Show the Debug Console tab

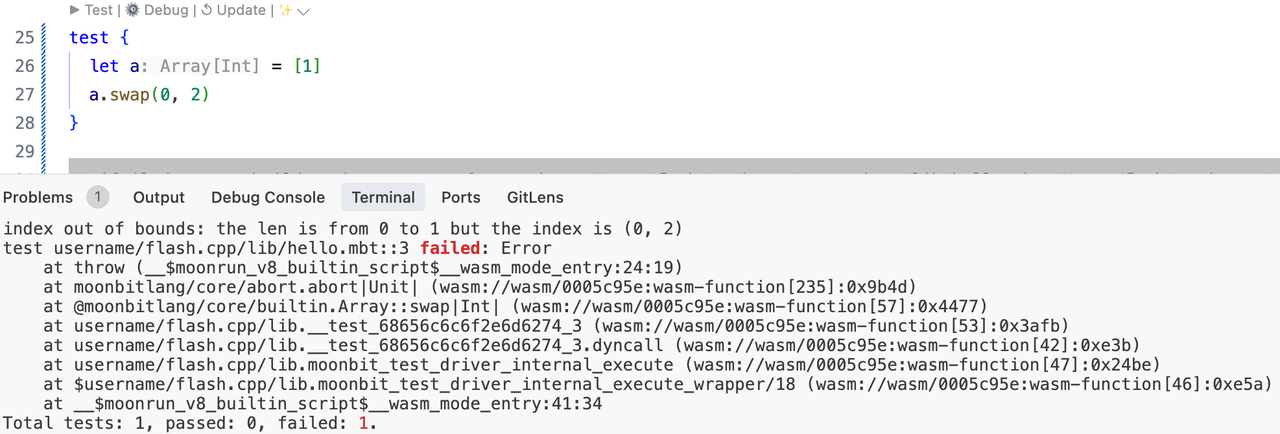click(268, 197)
